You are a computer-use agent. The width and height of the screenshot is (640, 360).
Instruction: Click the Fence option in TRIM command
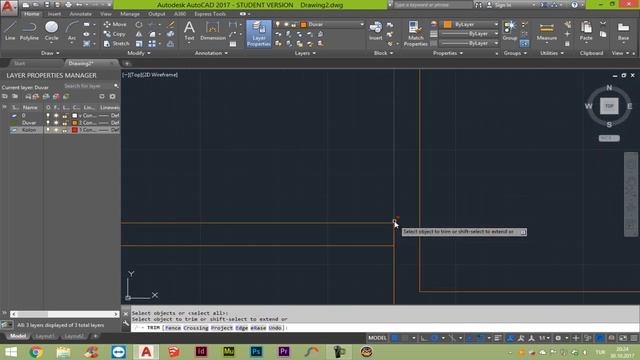click(173, 328)
